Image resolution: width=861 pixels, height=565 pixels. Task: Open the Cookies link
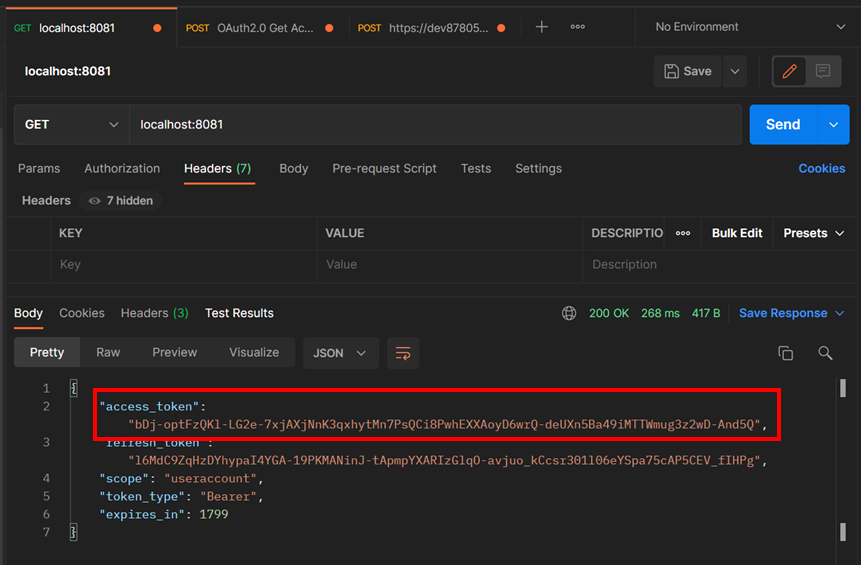(x=821, y=168)
